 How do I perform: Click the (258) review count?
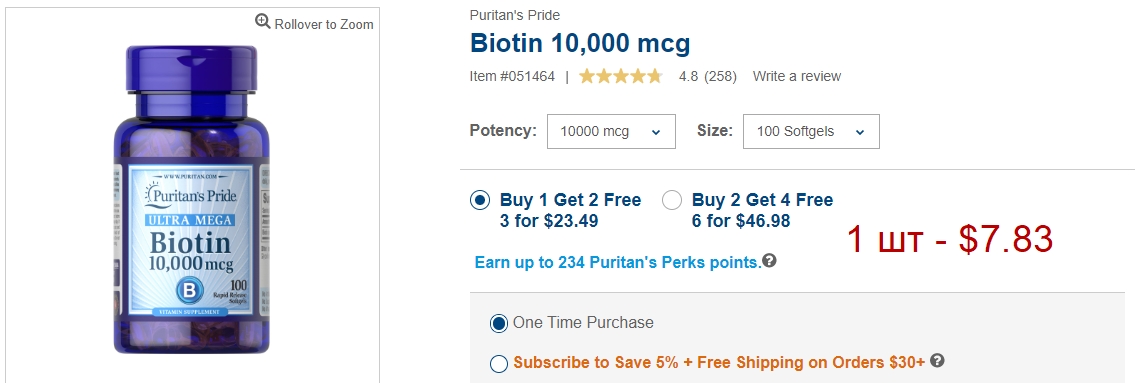[720, 76]
